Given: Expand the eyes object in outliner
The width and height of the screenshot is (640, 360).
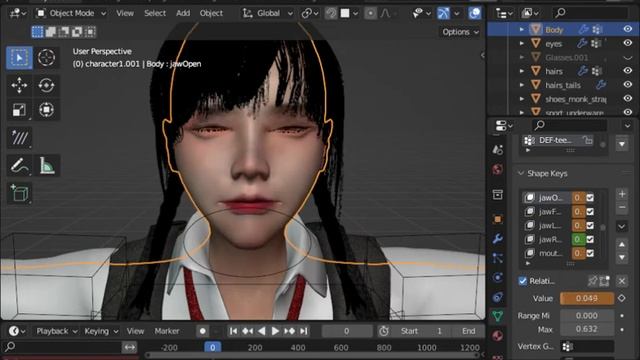Looking at the screenshot, I should pyautogui.click(x=522, y=43).
